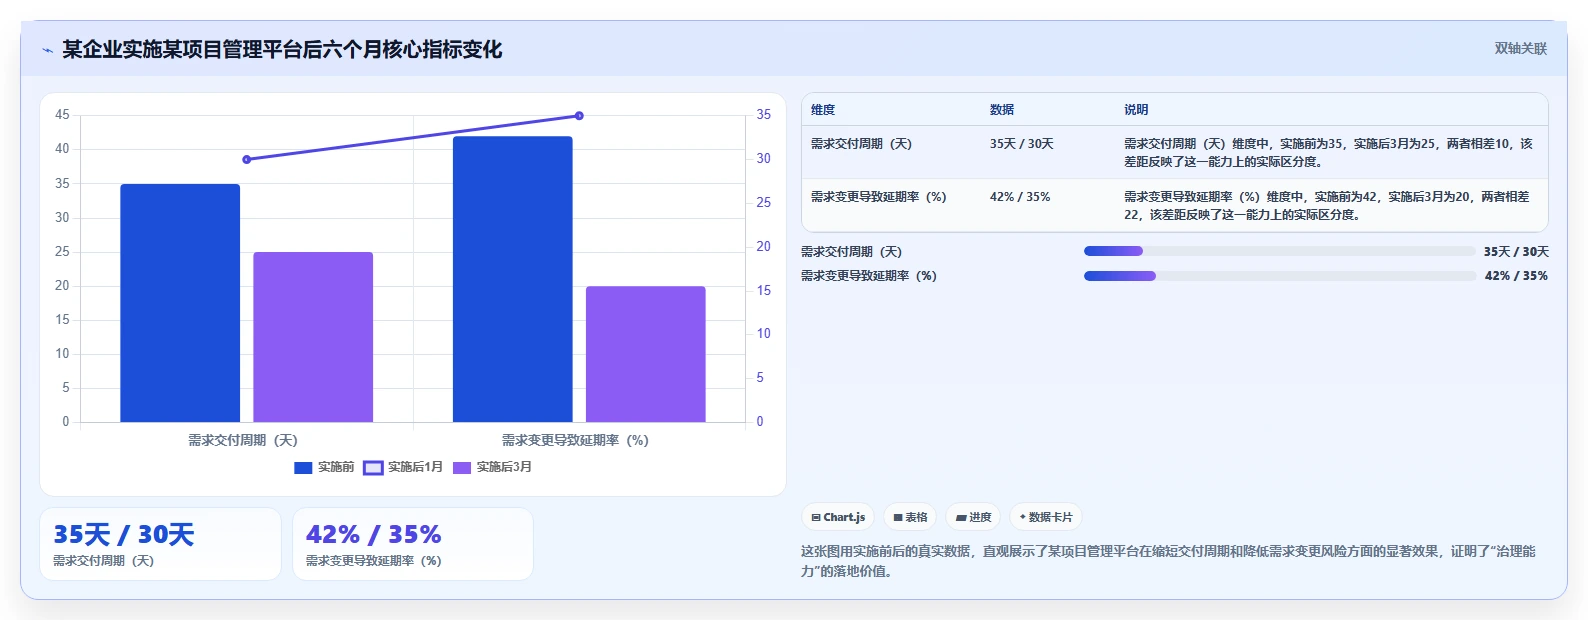Select the 35天 / 30天 data card
Viewport: 1588px width, 620px height.
(x=160, y=544)
